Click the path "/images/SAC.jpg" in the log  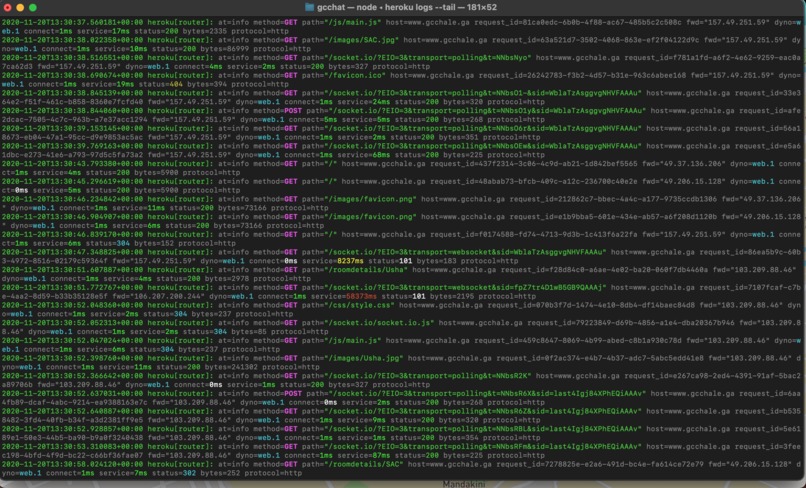coord(361,40)
